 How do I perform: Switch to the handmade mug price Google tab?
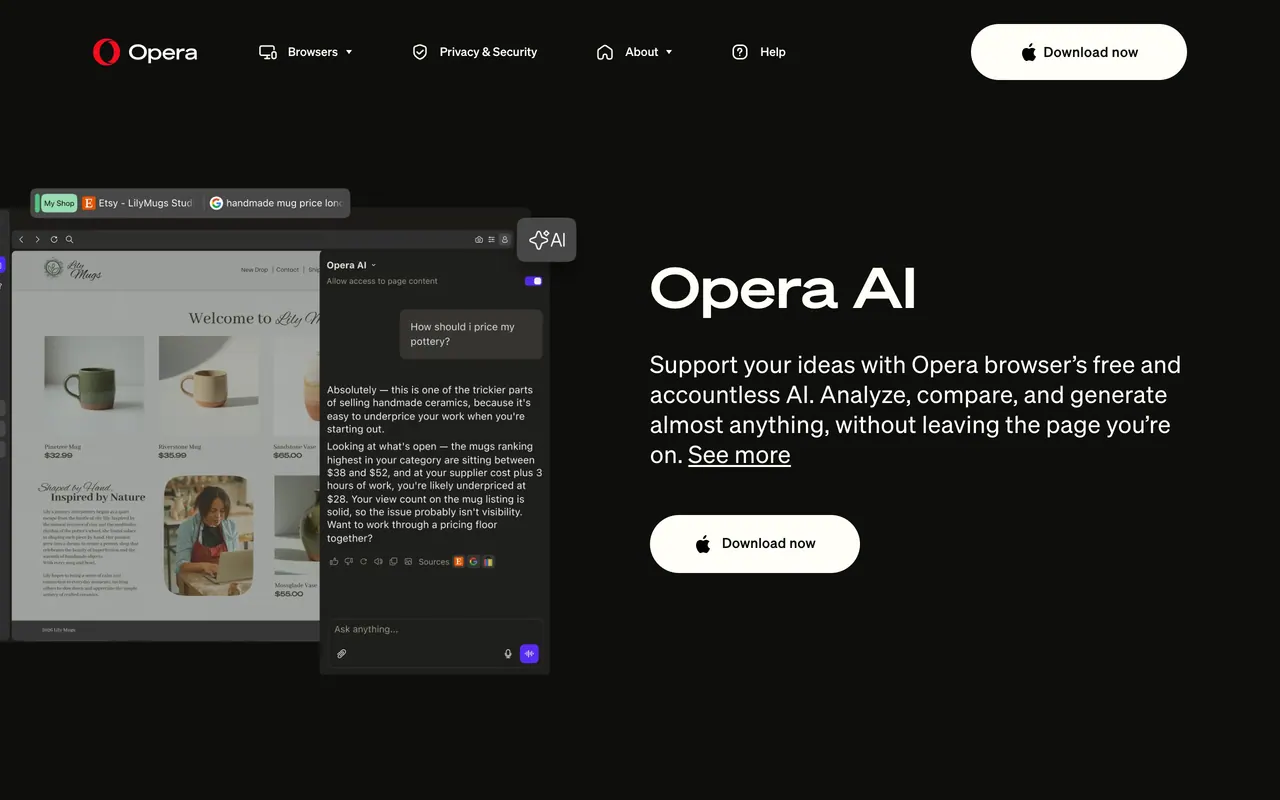(x=276, y=203)
